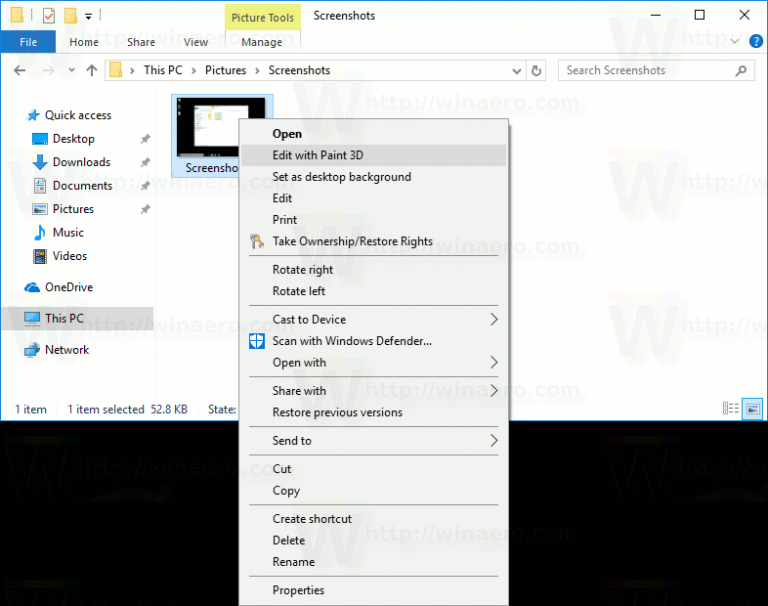Click the This PC monitor icon
Image resolution: width=768 pixels, height=606 pixels.
click(32, 318)
